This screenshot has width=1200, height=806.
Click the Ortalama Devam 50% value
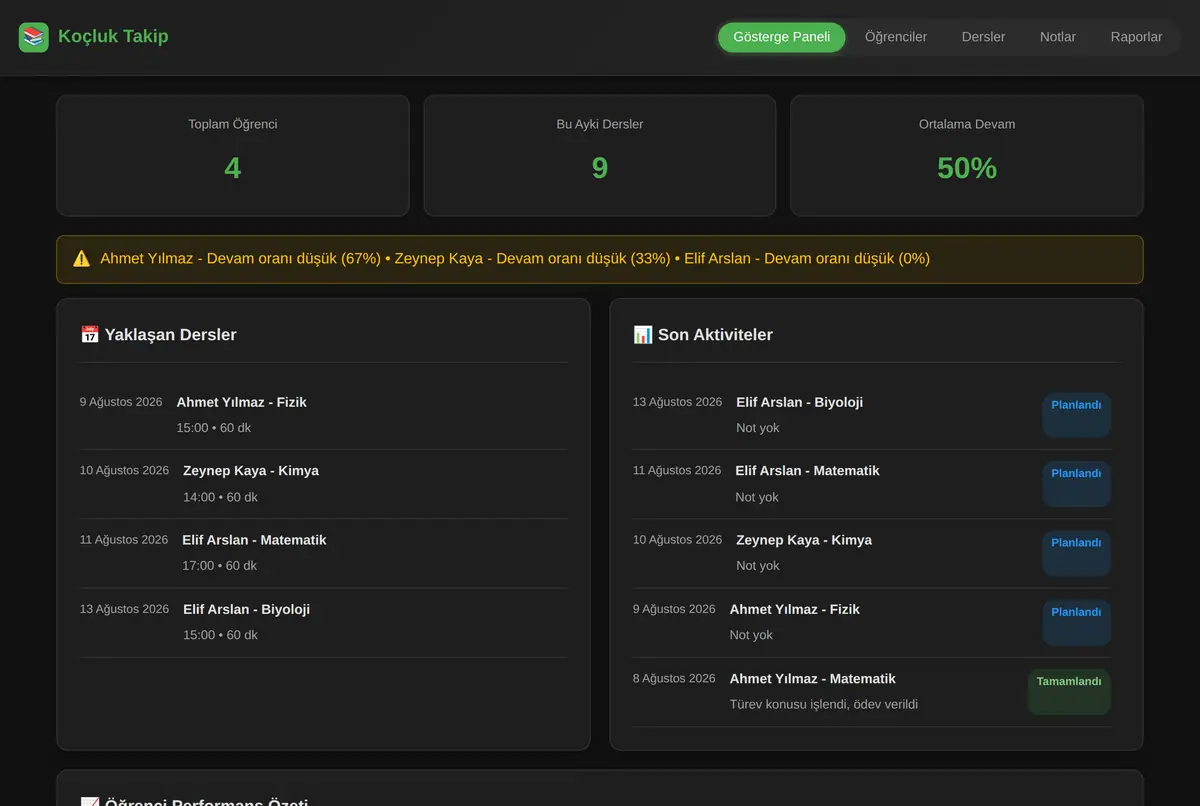(x=967, y=168)
